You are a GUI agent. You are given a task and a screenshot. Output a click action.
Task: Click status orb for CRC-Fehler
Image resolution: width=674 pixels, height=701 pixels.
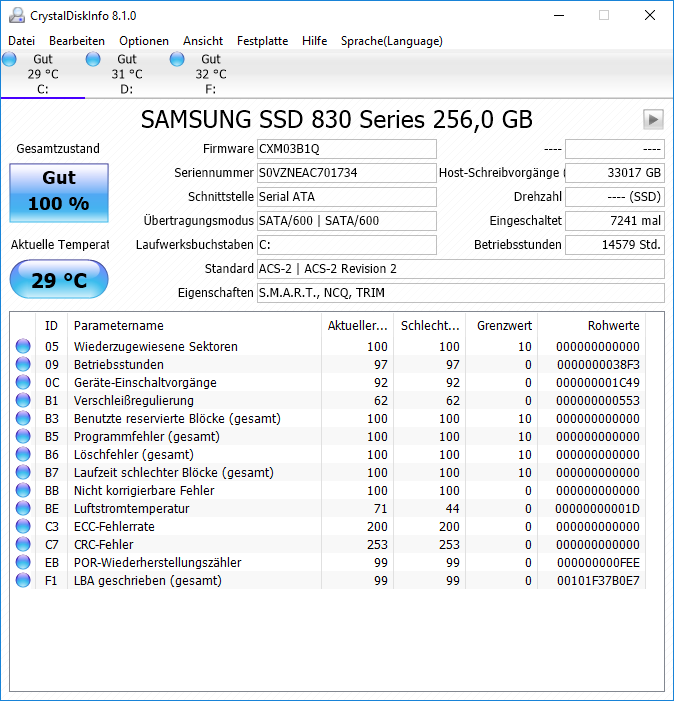23,544
